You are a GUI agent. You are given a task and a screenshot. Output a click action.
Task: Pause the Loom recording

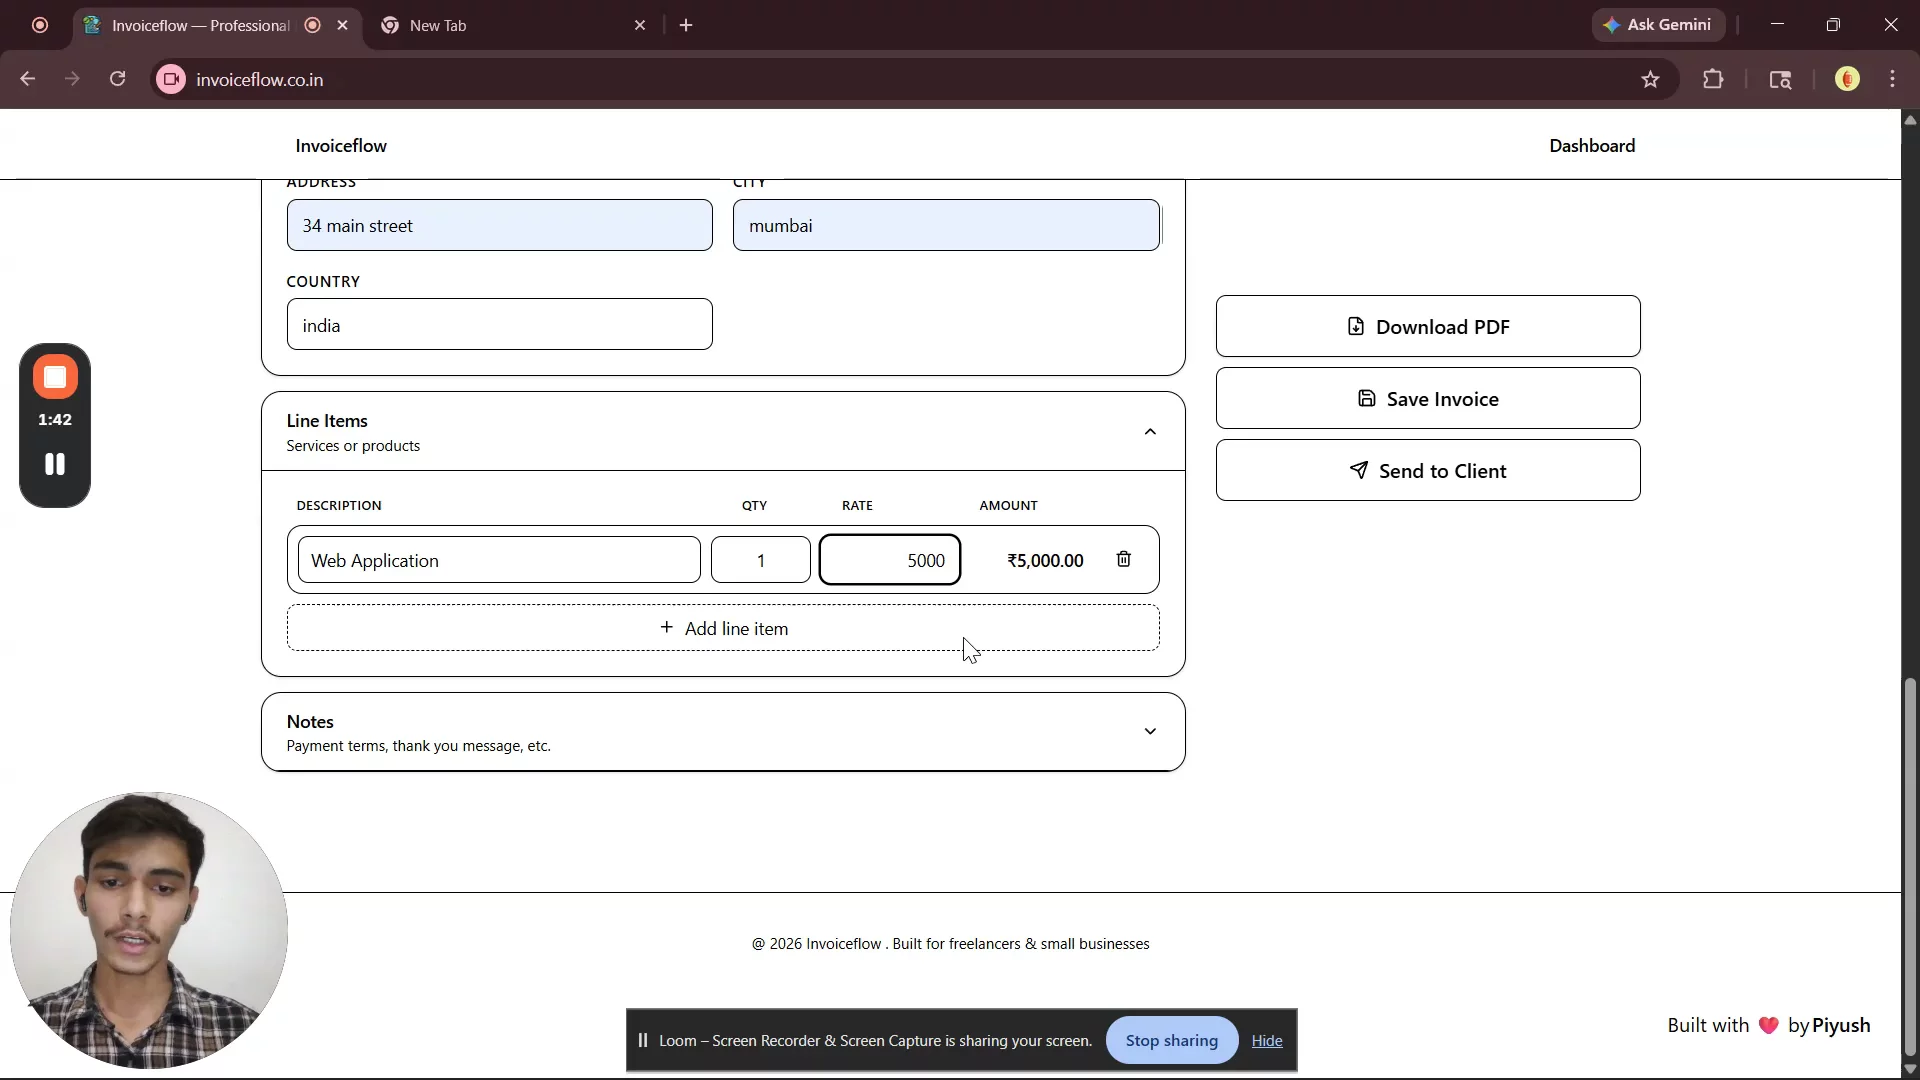click(55, 464)
